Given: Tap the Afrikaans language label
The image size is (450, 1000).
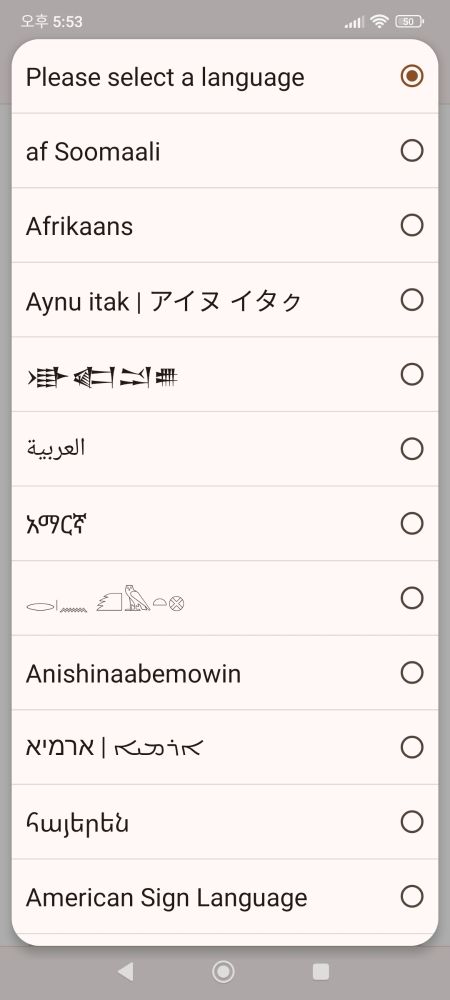Looking at the screenshot, I should [x=79, y=226].
